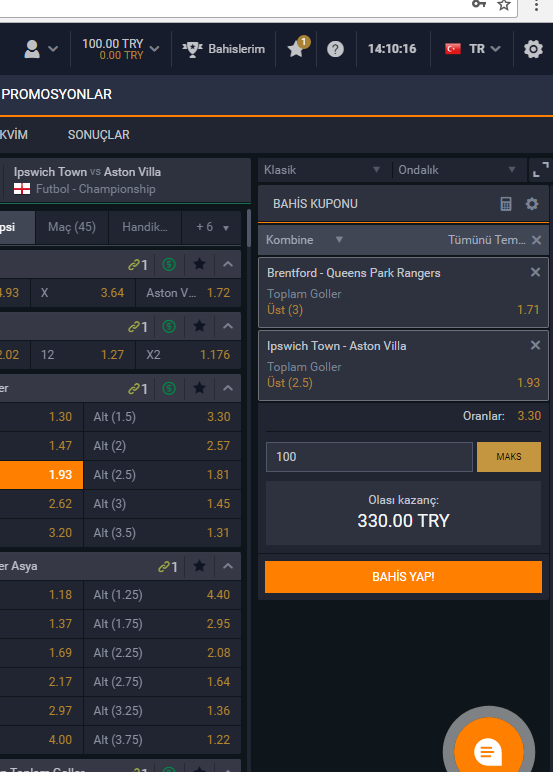Image resolution: width=553 pixels, height=772 pixels.
Task: Open the Ondalık odds format dropdown
Action: (457, 170)
